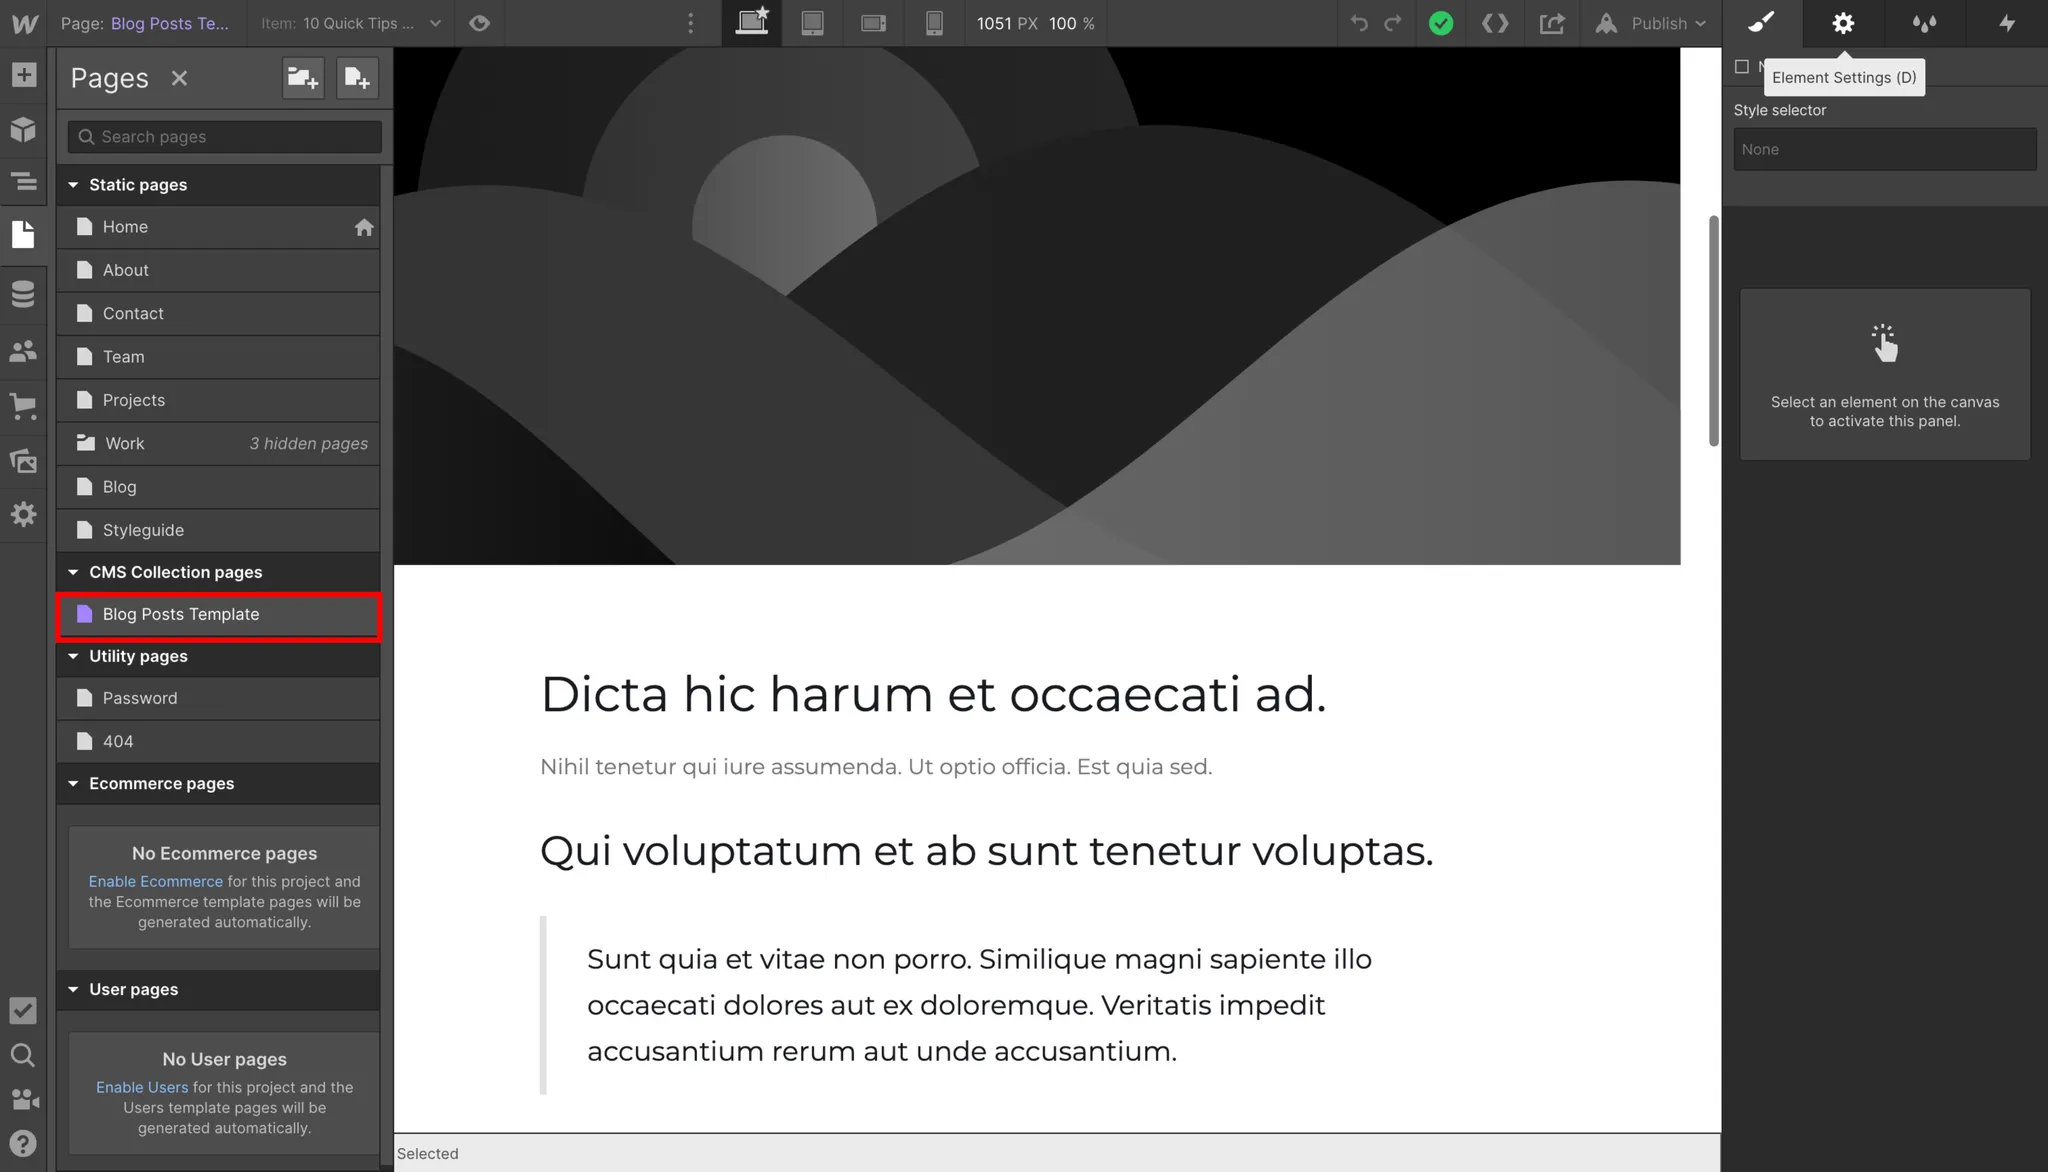The image size is (2048, 1172).
Task: Open the Navigator panel icon
Action: (x=24, y=182)
